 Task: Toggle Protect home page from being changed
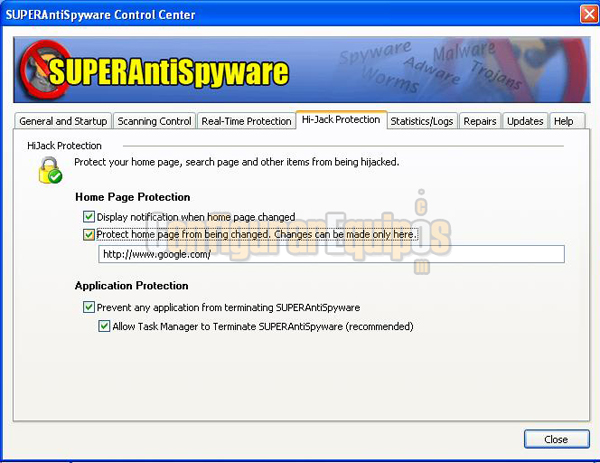89,234
